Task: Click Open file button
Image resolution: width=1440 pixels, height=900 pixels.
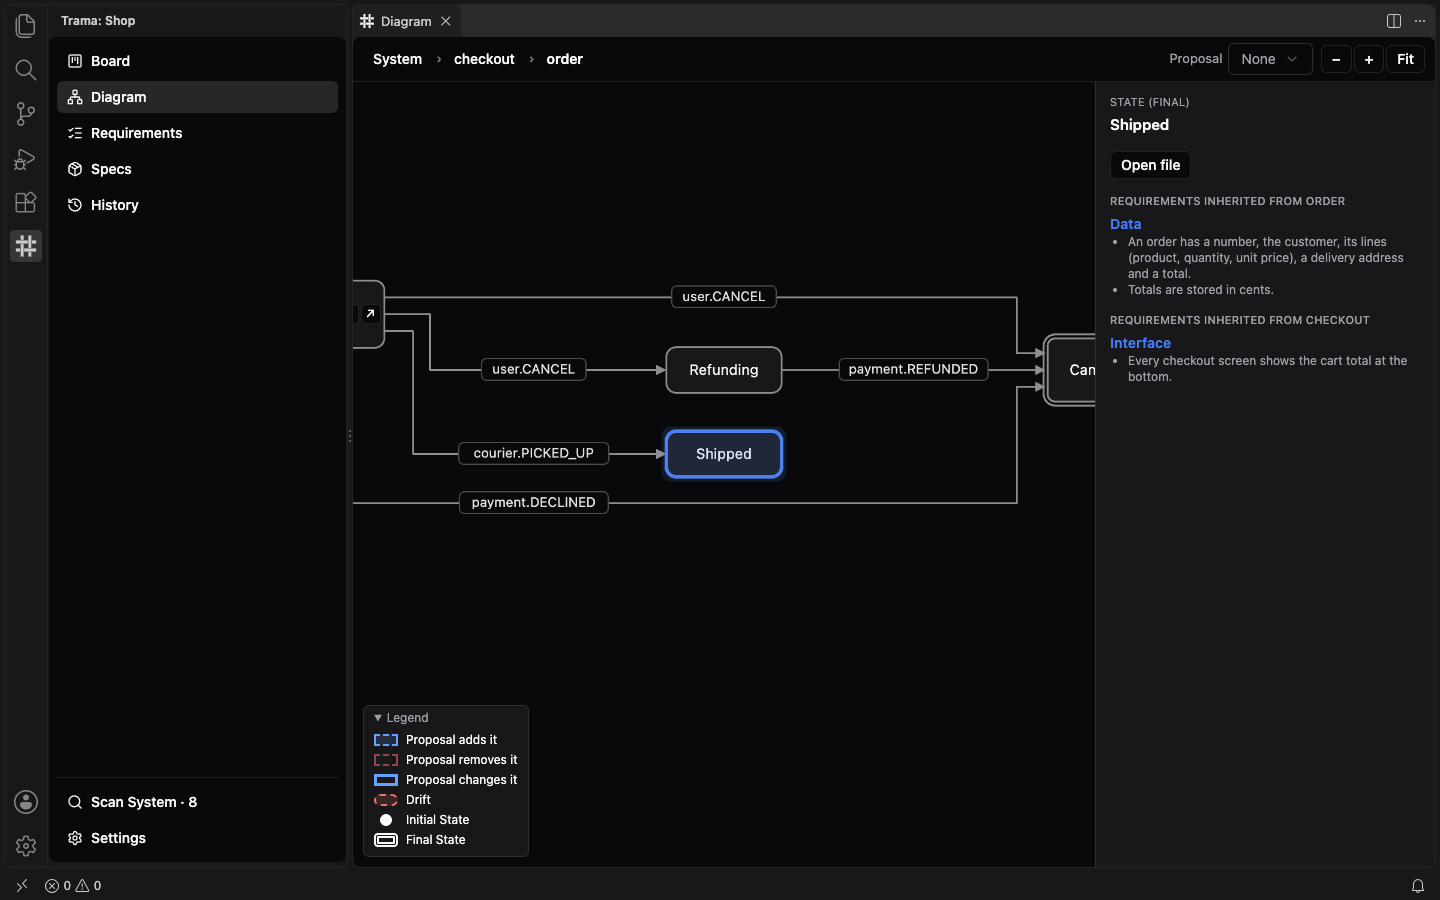Action: [1150, 165]
